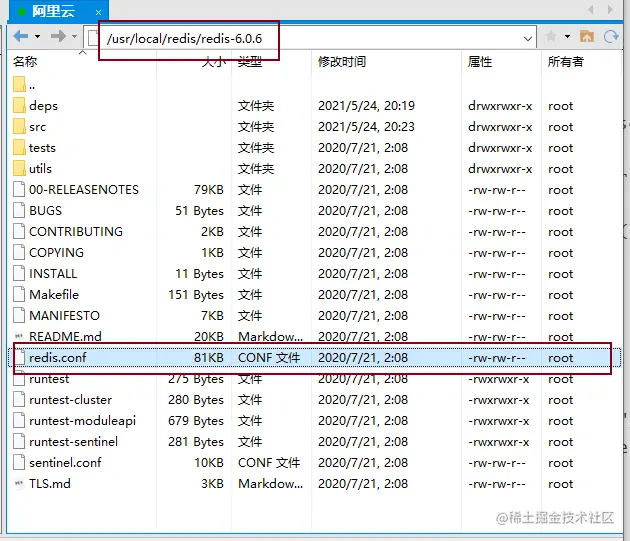
Task: Click the 79KB size of 00-RELEASENOTES
Action: click(x=209, y=189)
